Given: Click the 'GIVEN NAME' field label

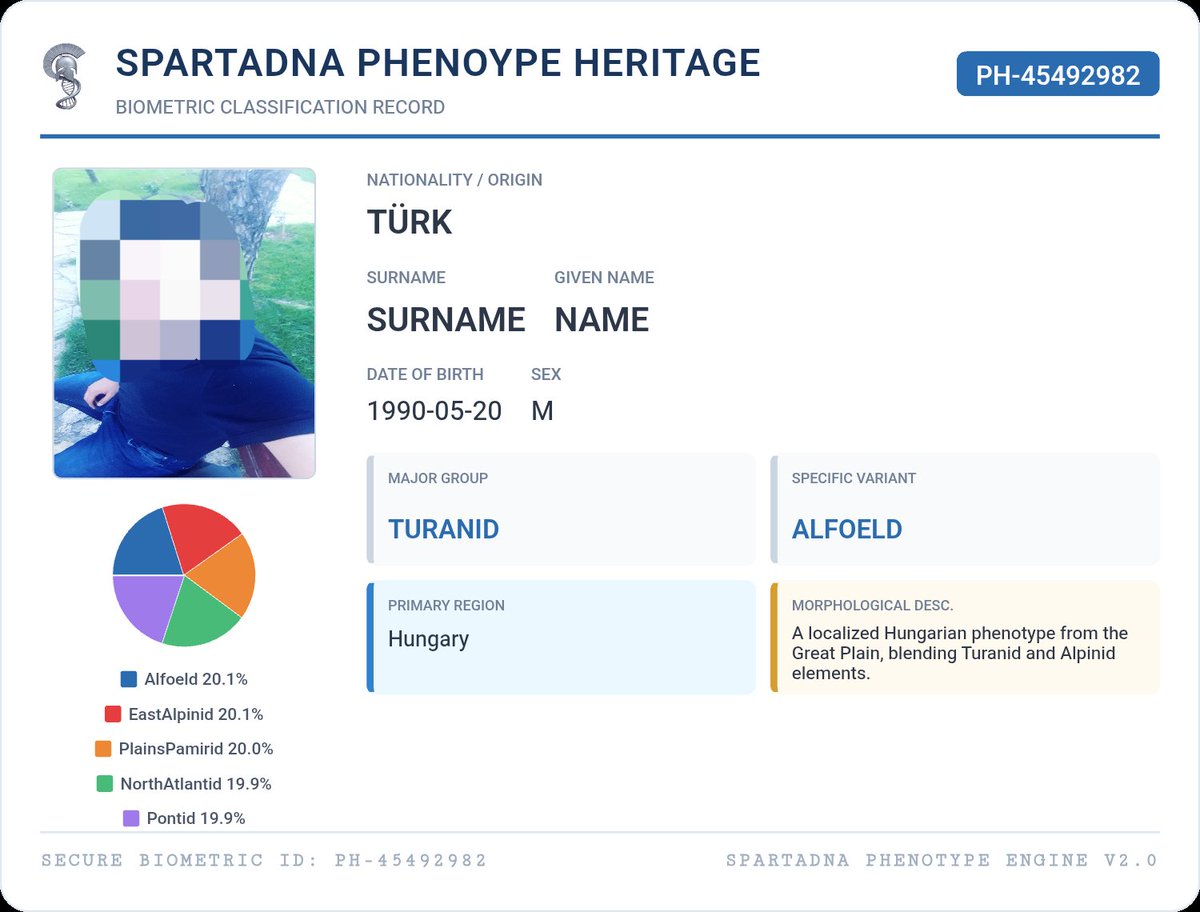Looking at the screenshot, I should coord(604,277).
